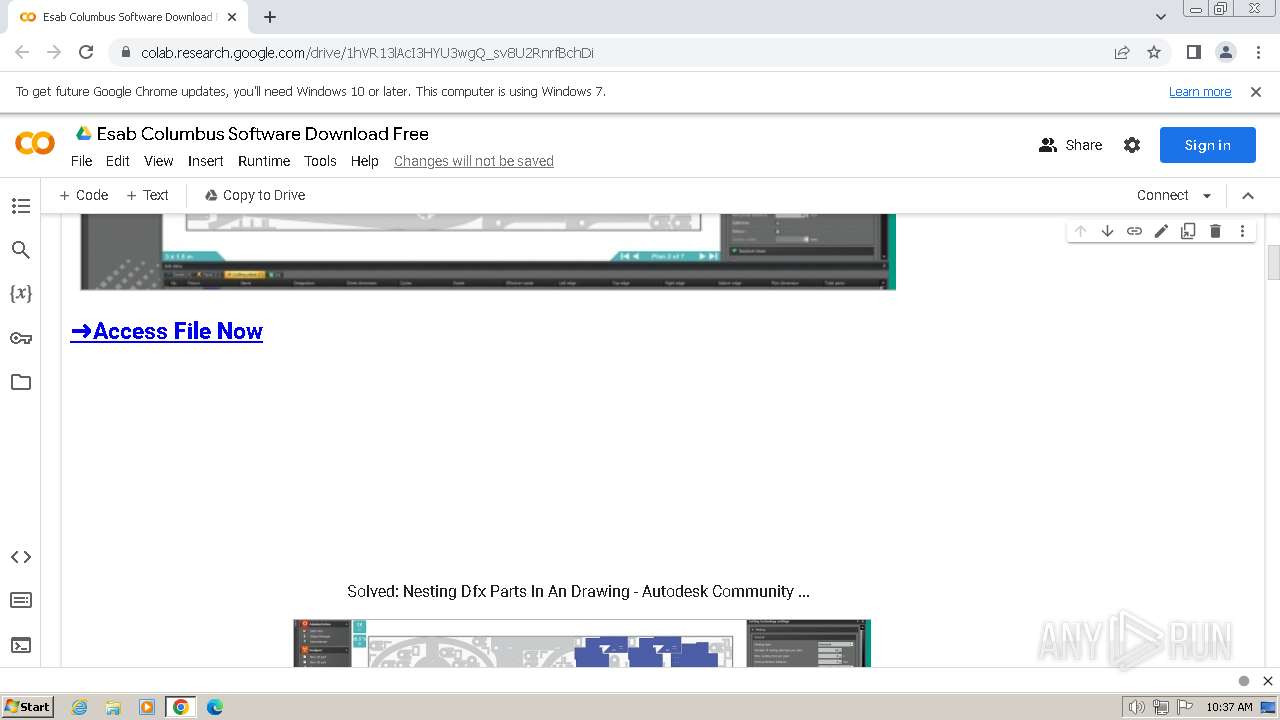Click the upper nesting screenshot image
1280x720 pixels.
click(488, 252)
